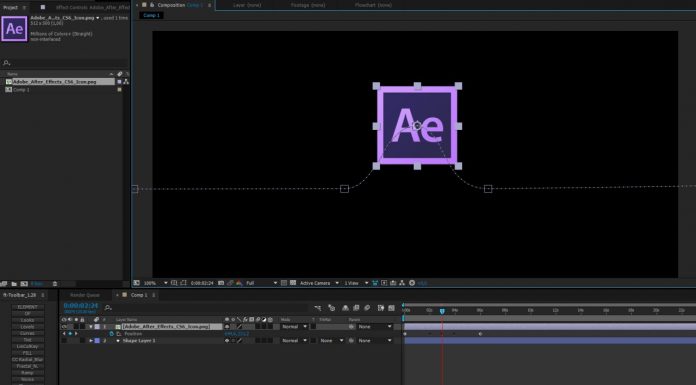696x385 pixels.
Task: Toggle the mask and shape path visibility icon
Action: click(x=183, y=283)
